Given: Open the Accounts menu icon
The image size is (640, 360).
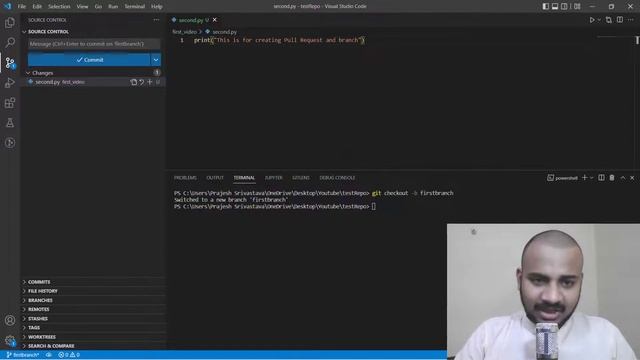Looking at the screenshot, I should 10,320.
